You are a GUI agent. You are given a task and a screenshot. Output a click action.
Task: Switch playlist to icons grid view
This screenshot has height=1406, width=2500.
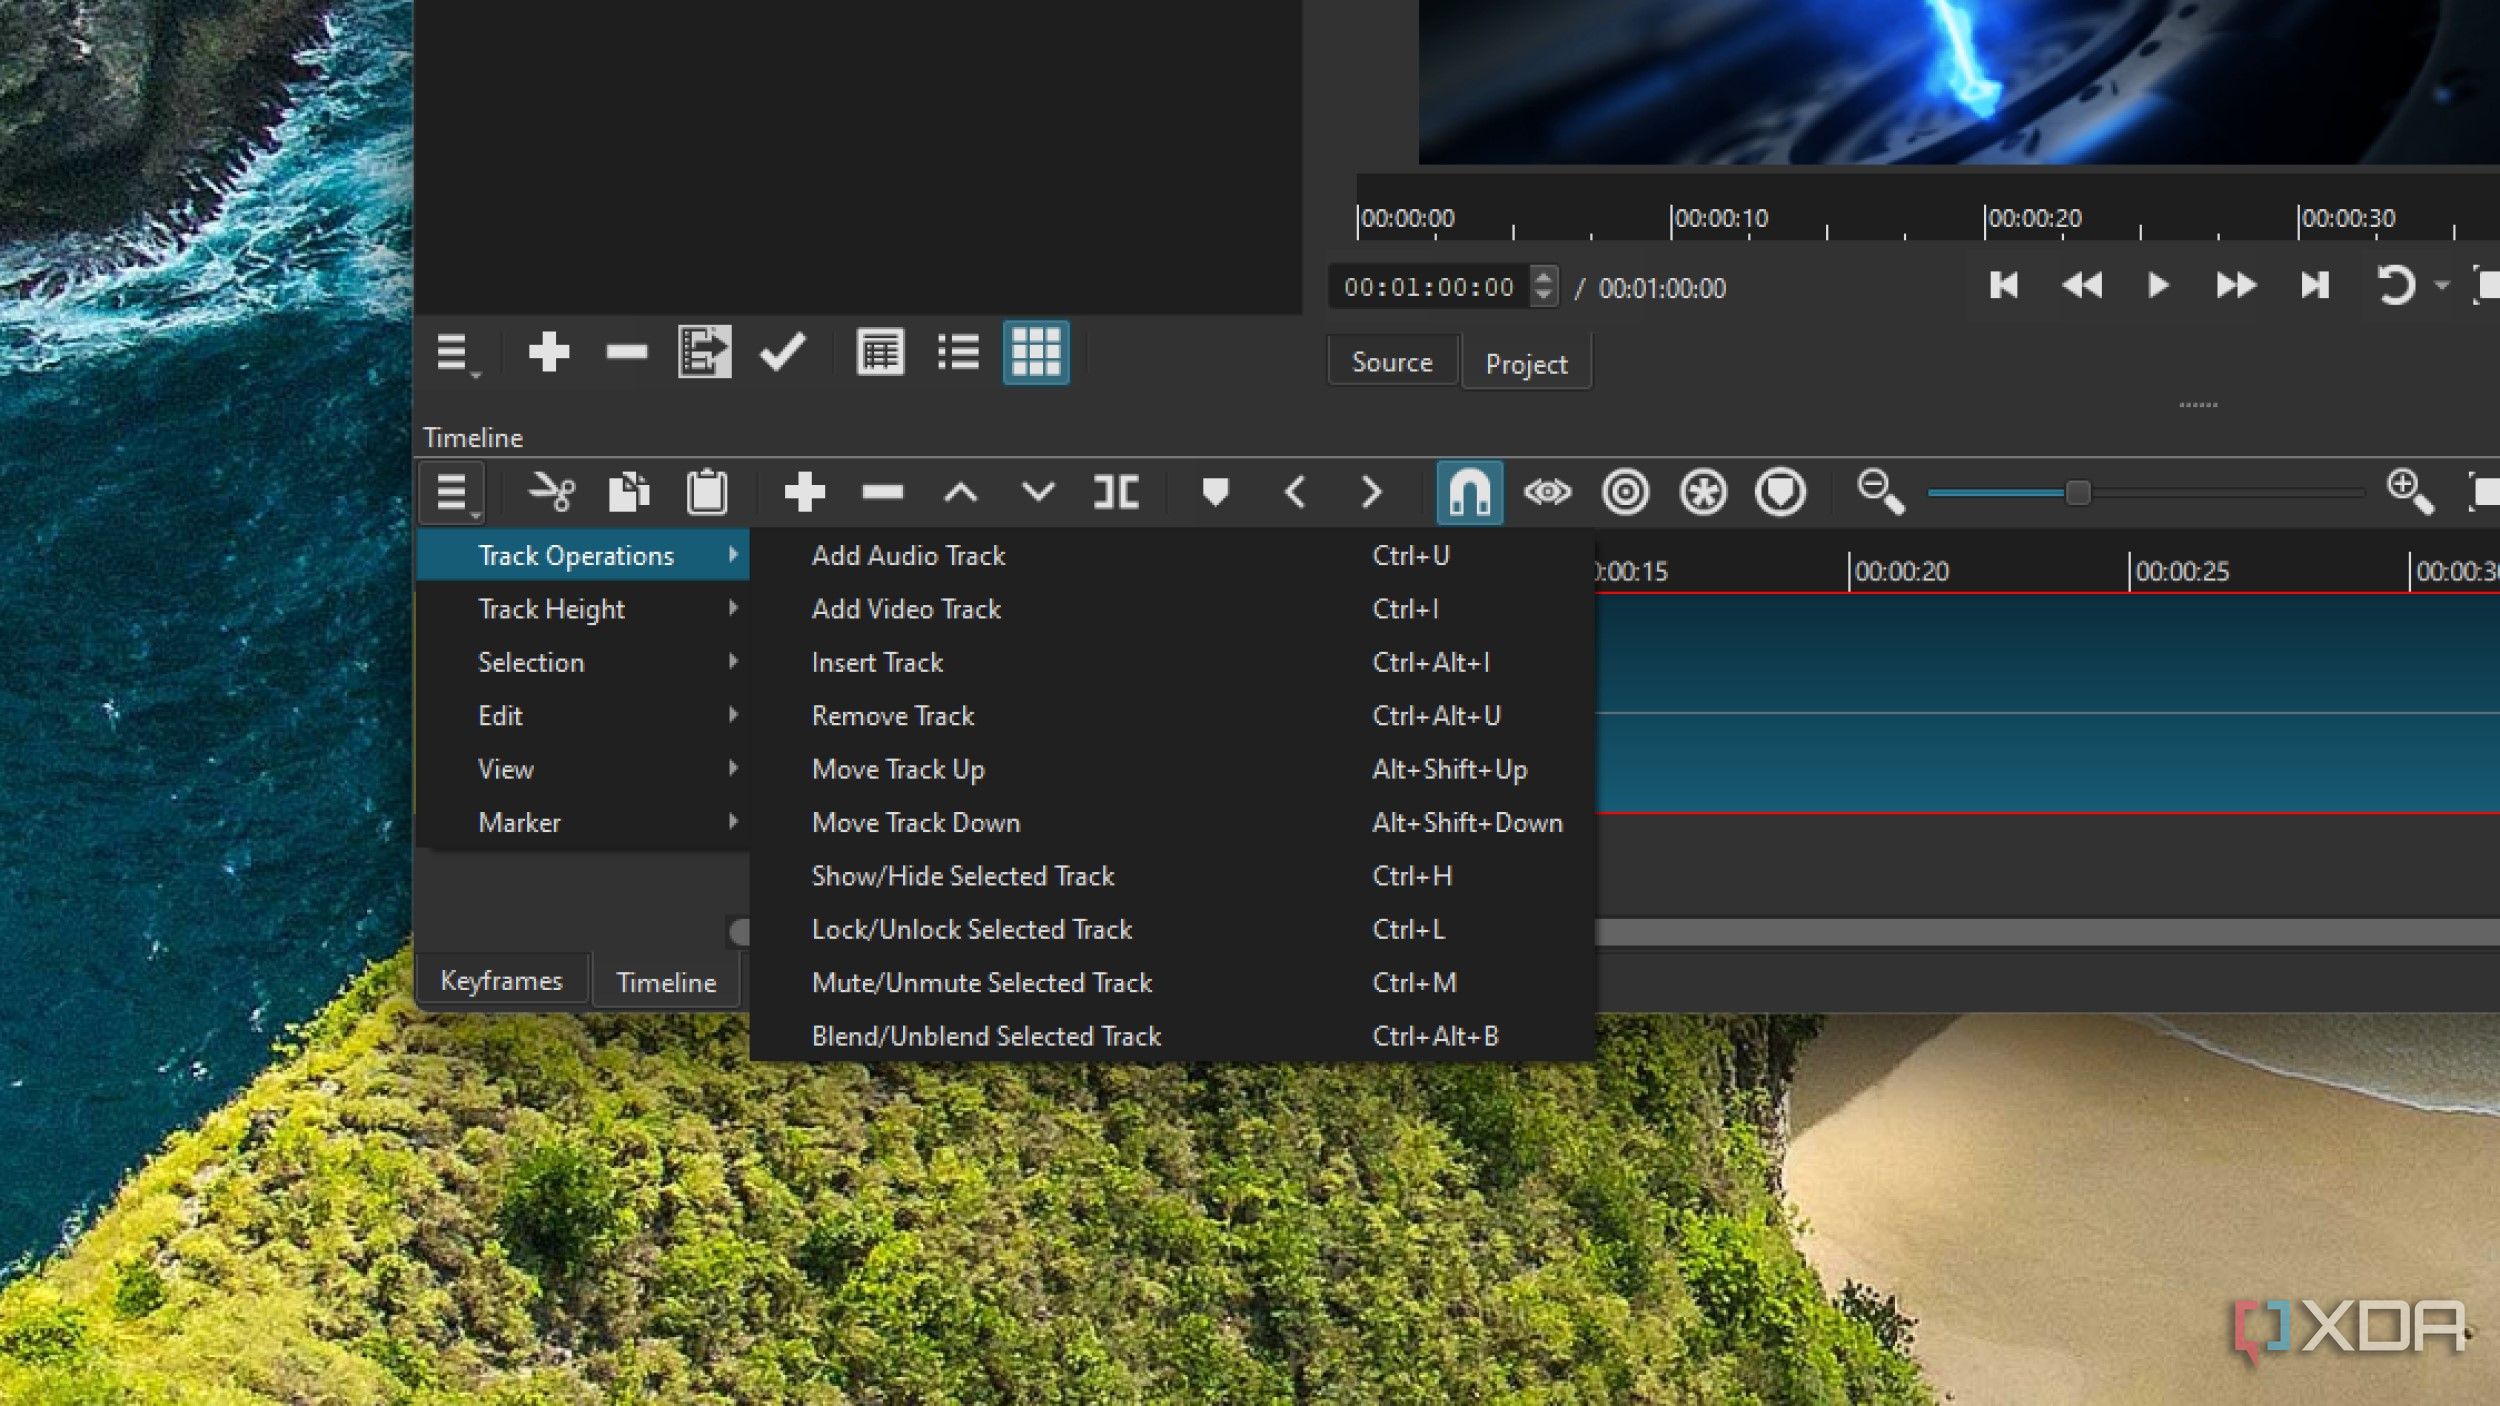(x=1036, y=352)
